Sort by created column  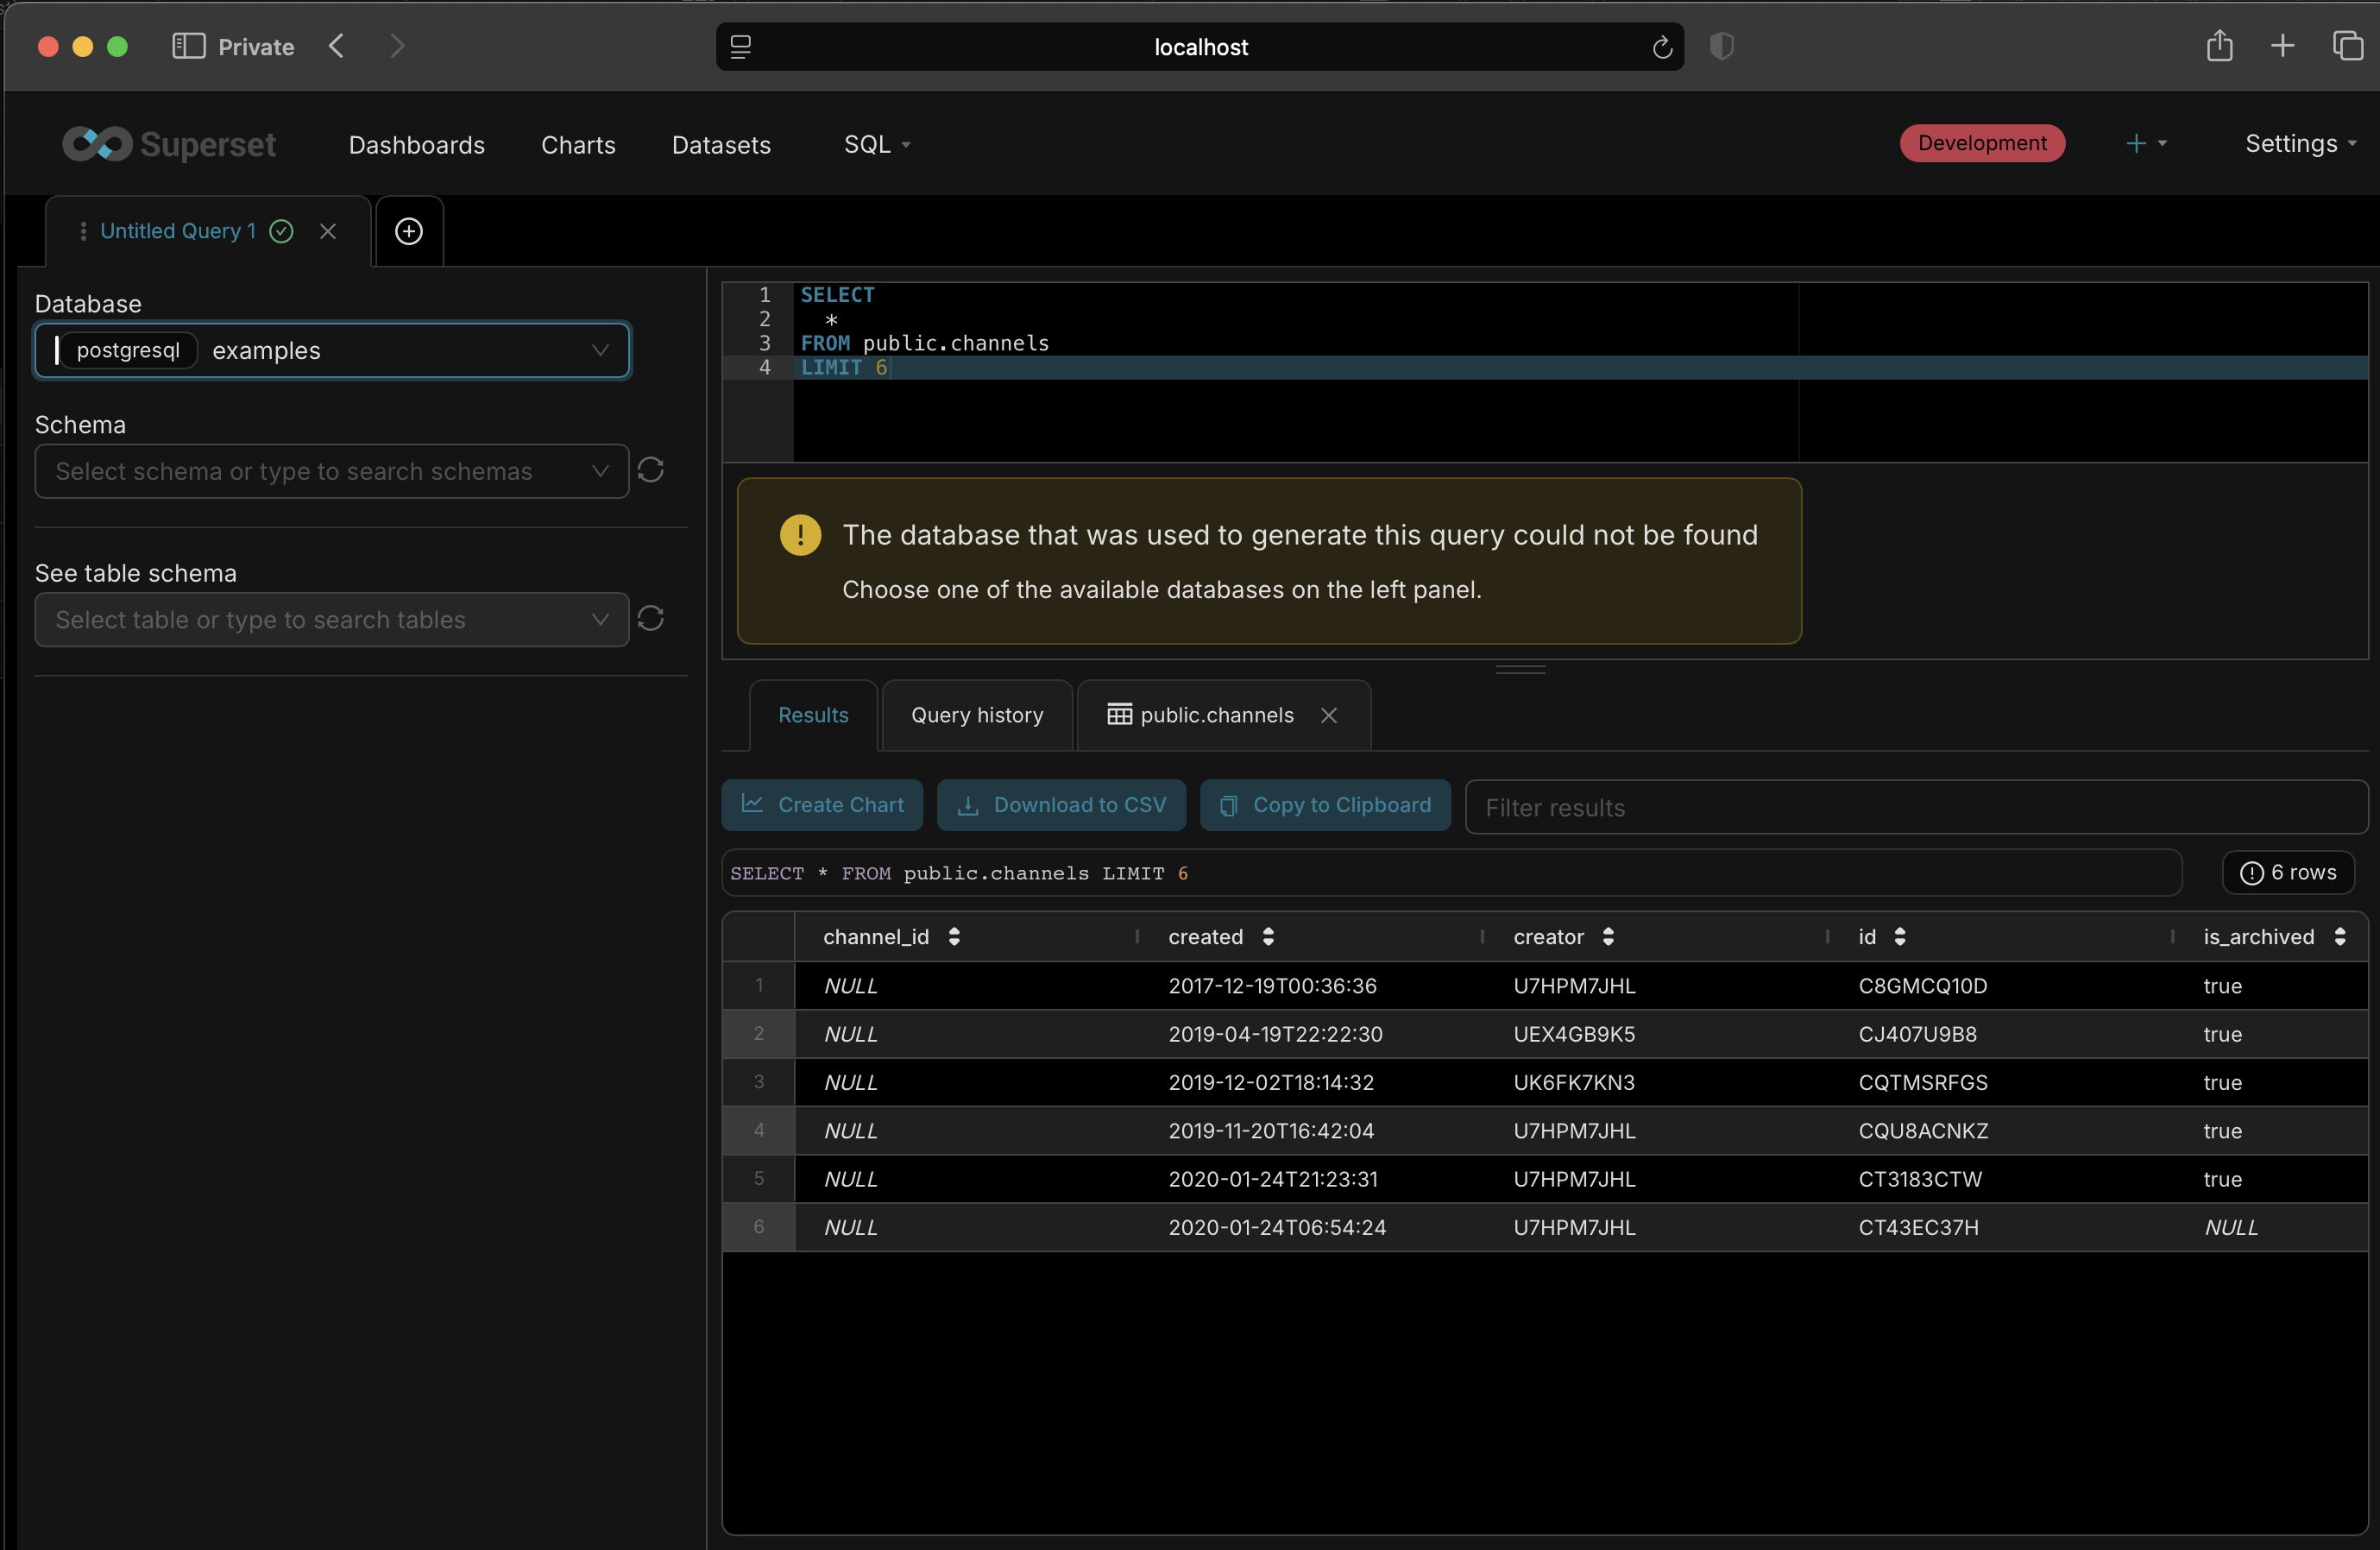(x=1268, y=936)
